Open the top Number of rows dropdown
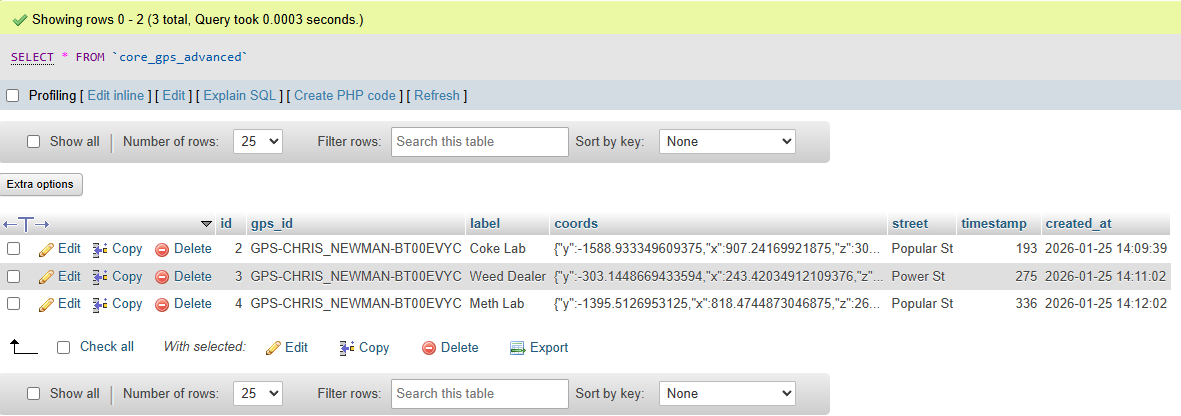 pos(258,142)
